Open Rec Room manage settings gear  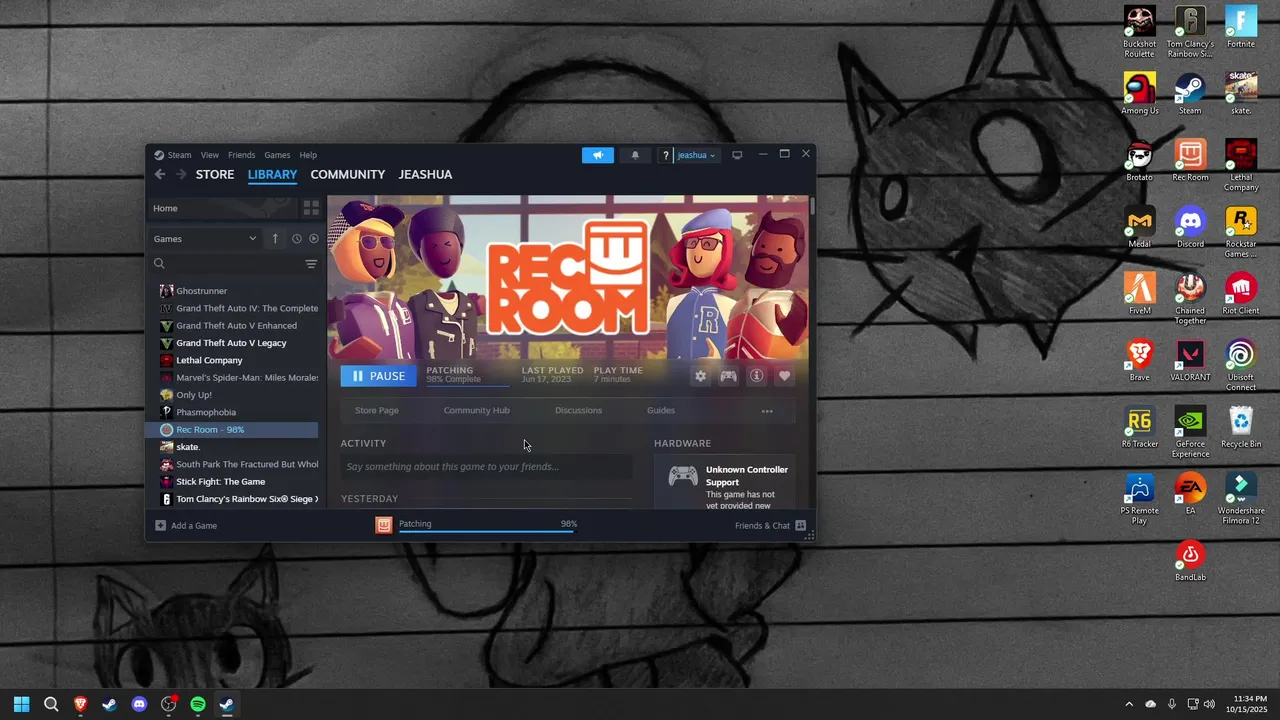[700, 376]
